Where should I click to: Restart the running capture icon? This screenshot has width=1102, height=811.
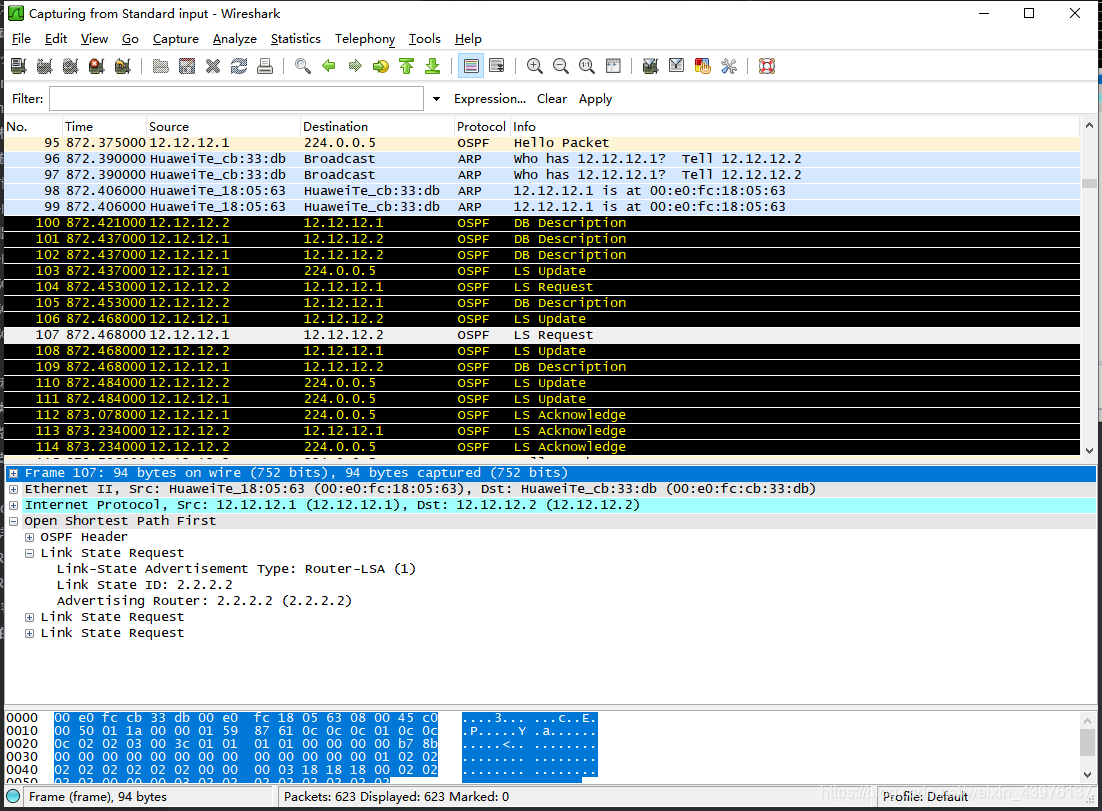pos(123,66)
